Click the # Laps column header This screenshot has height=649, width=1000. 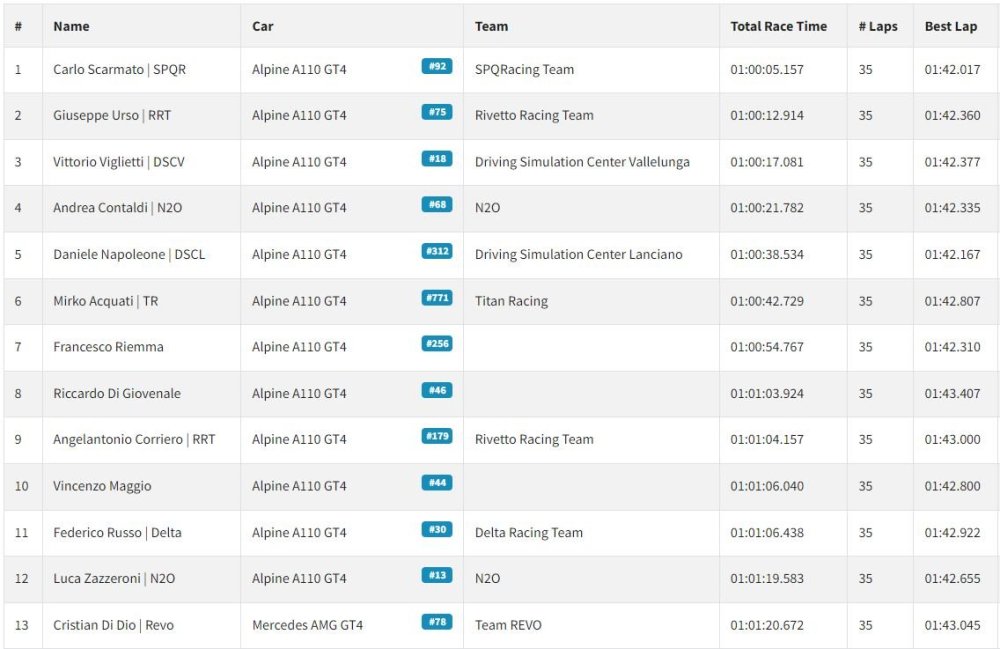pos(878,26)
